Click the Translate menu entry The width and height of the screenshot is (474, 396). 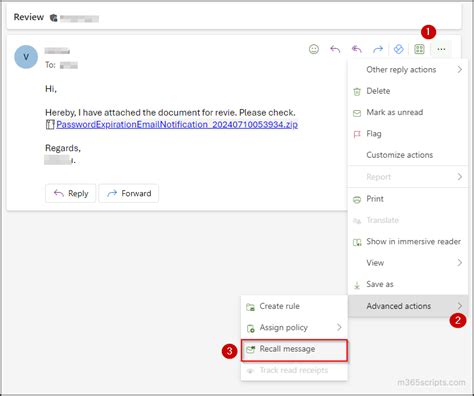coord(408,220)
